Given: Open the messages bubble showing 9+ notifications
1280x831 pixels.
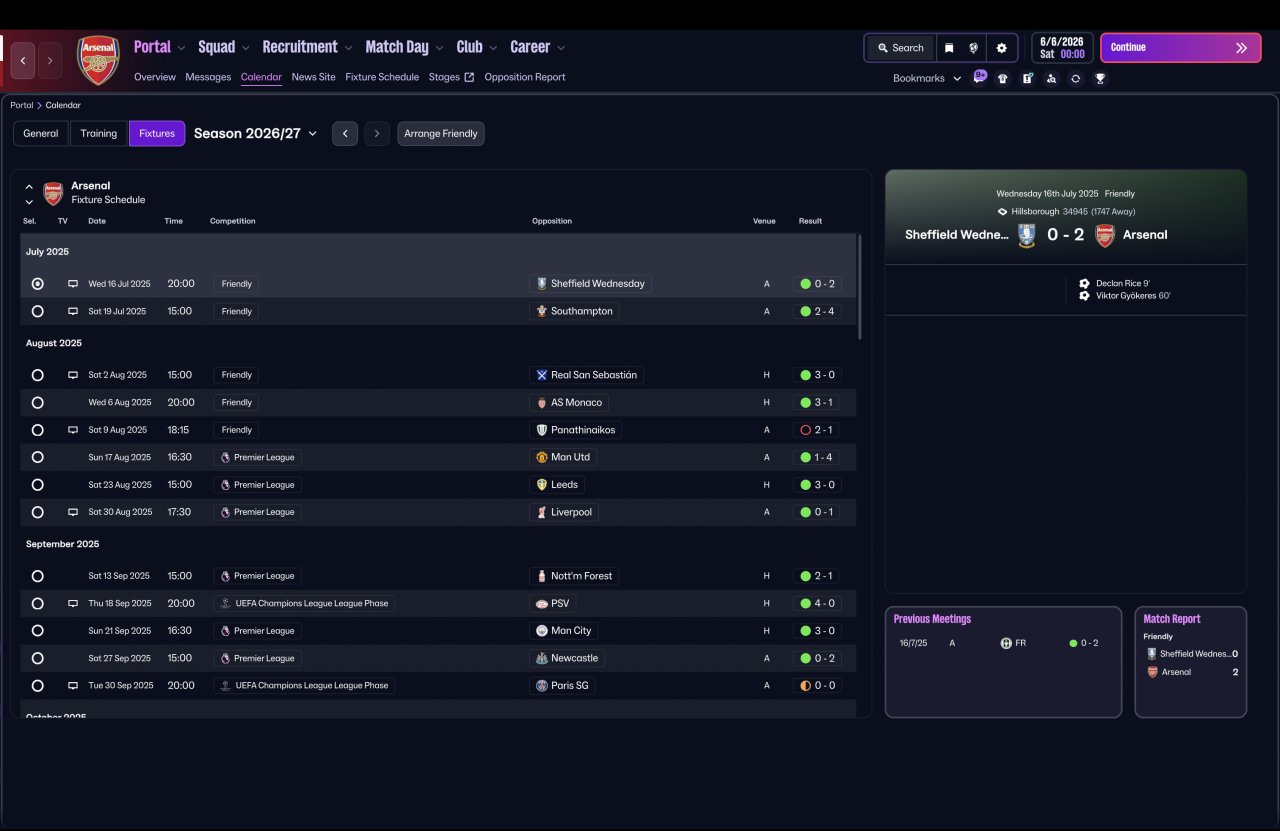Looking at the screenshot, I should (980, 77).
